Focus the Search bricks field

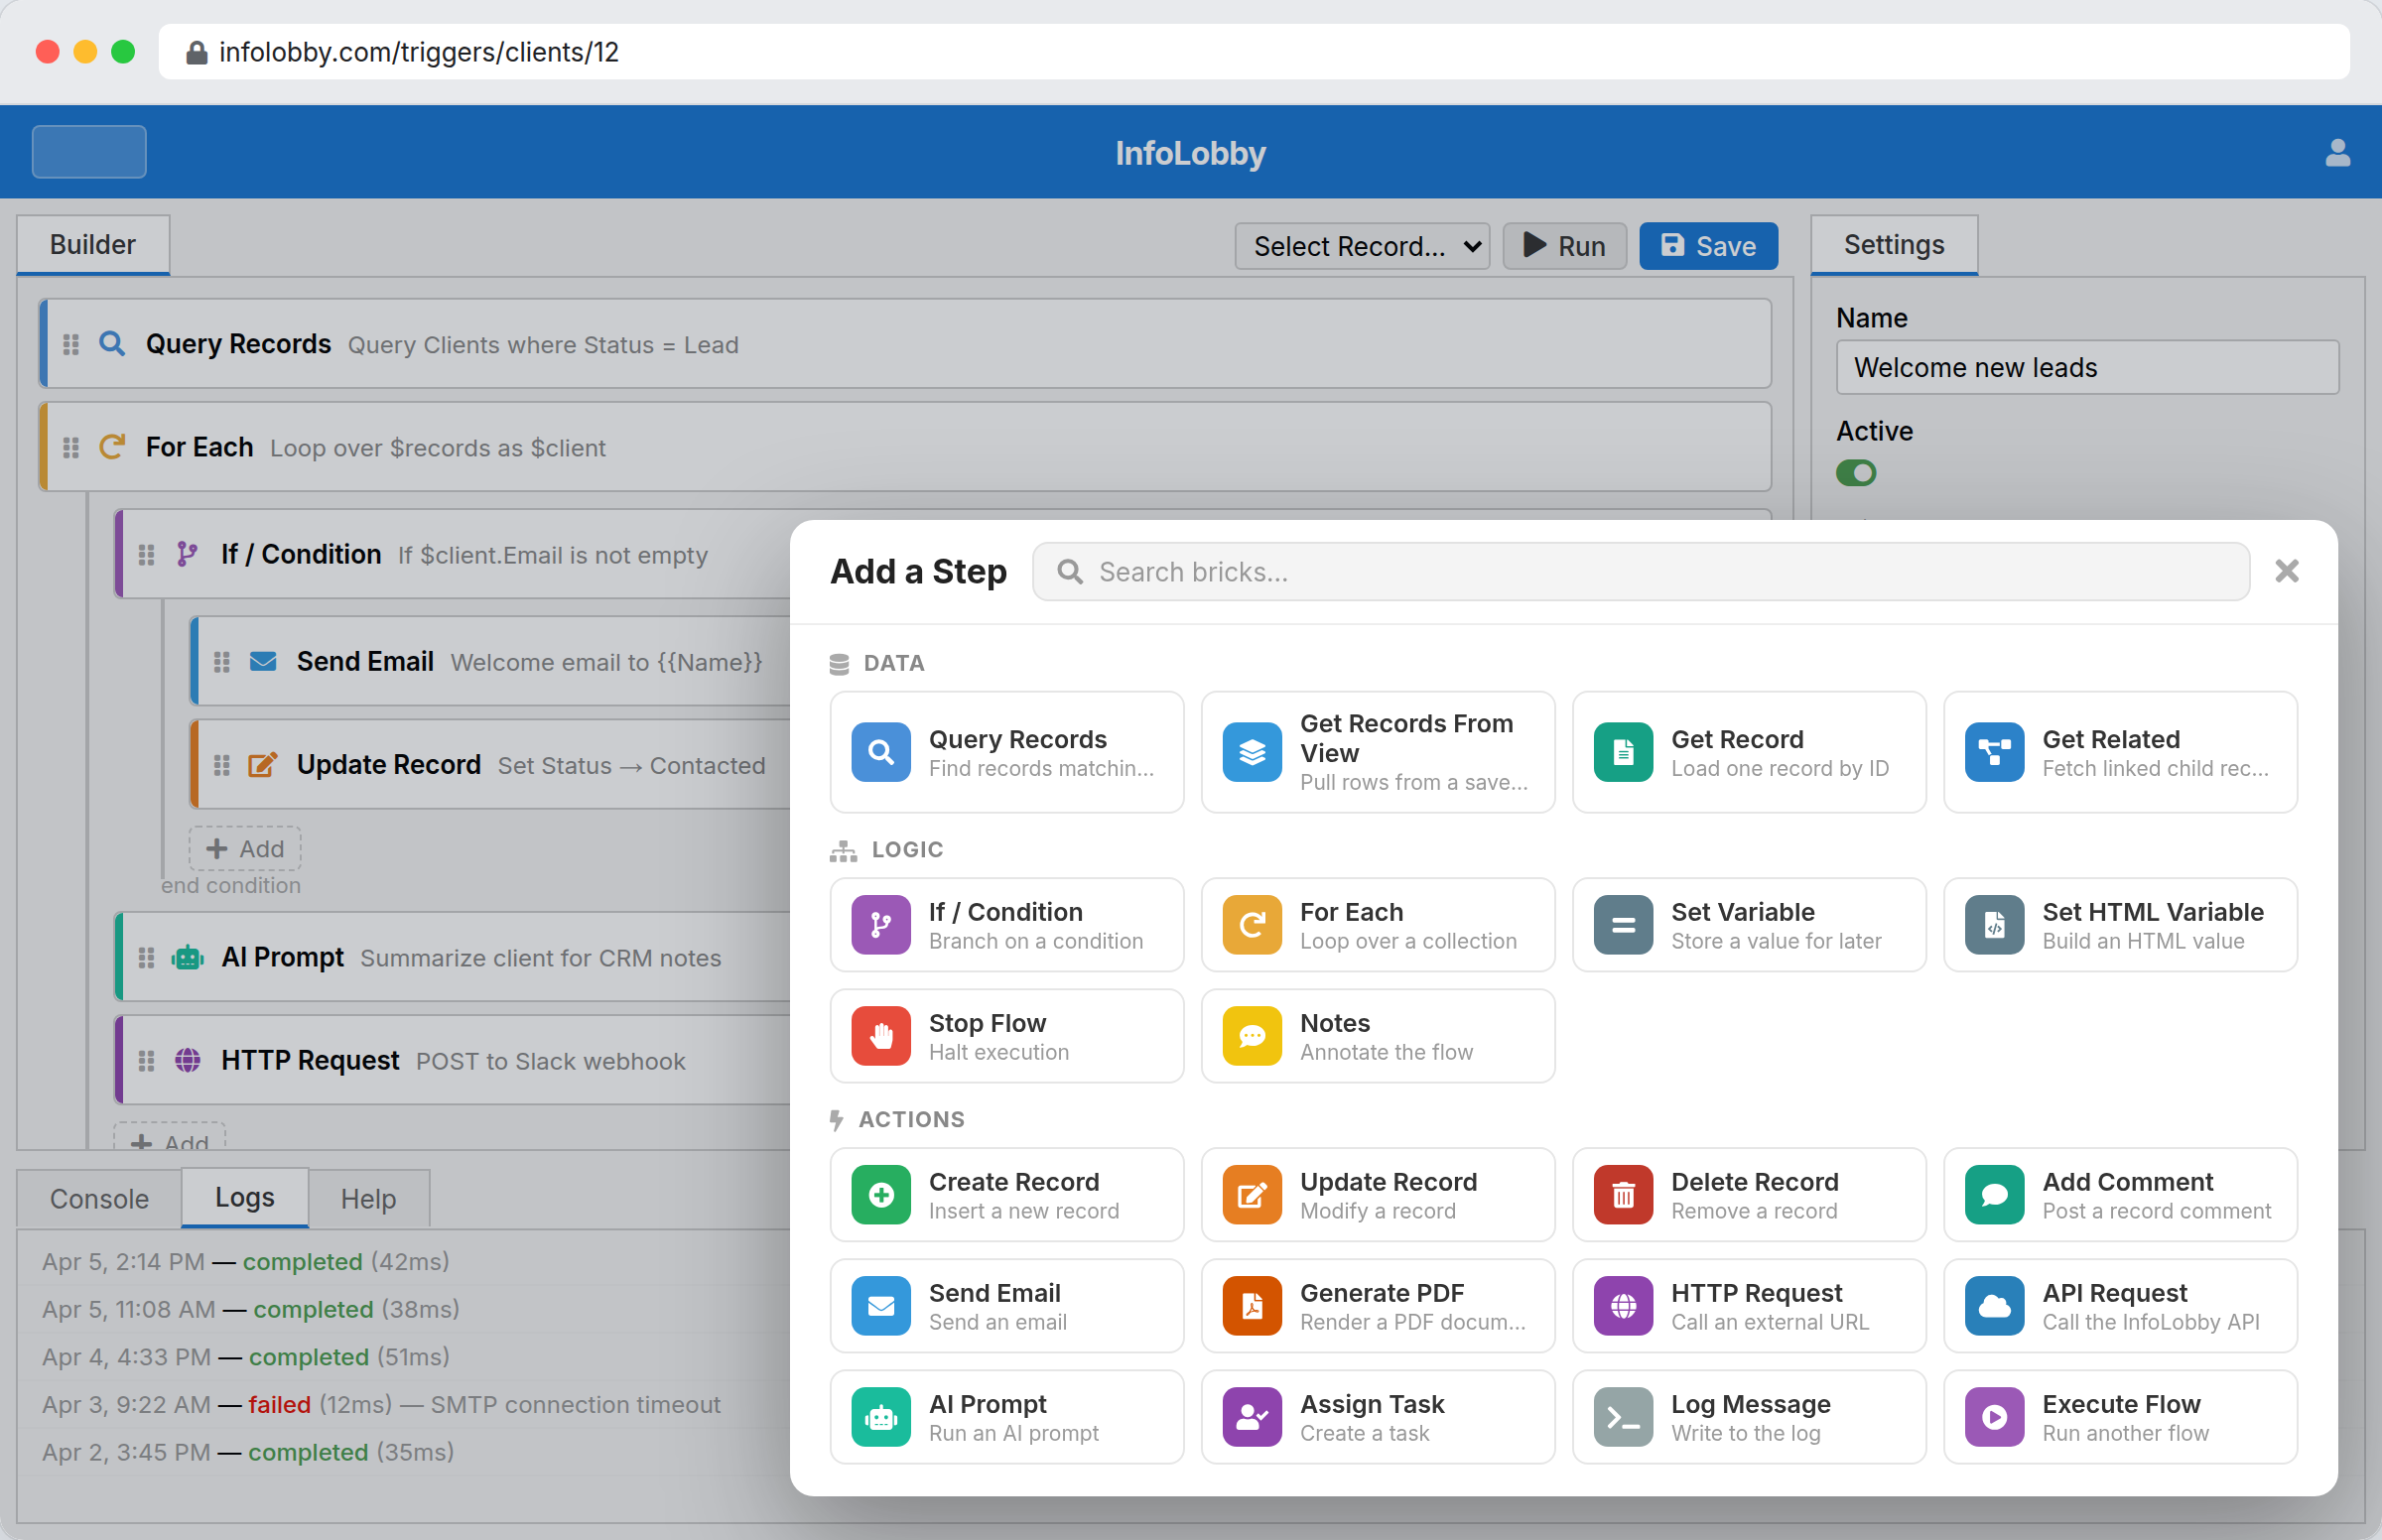pyautogui.click(x=1640, y=572)
